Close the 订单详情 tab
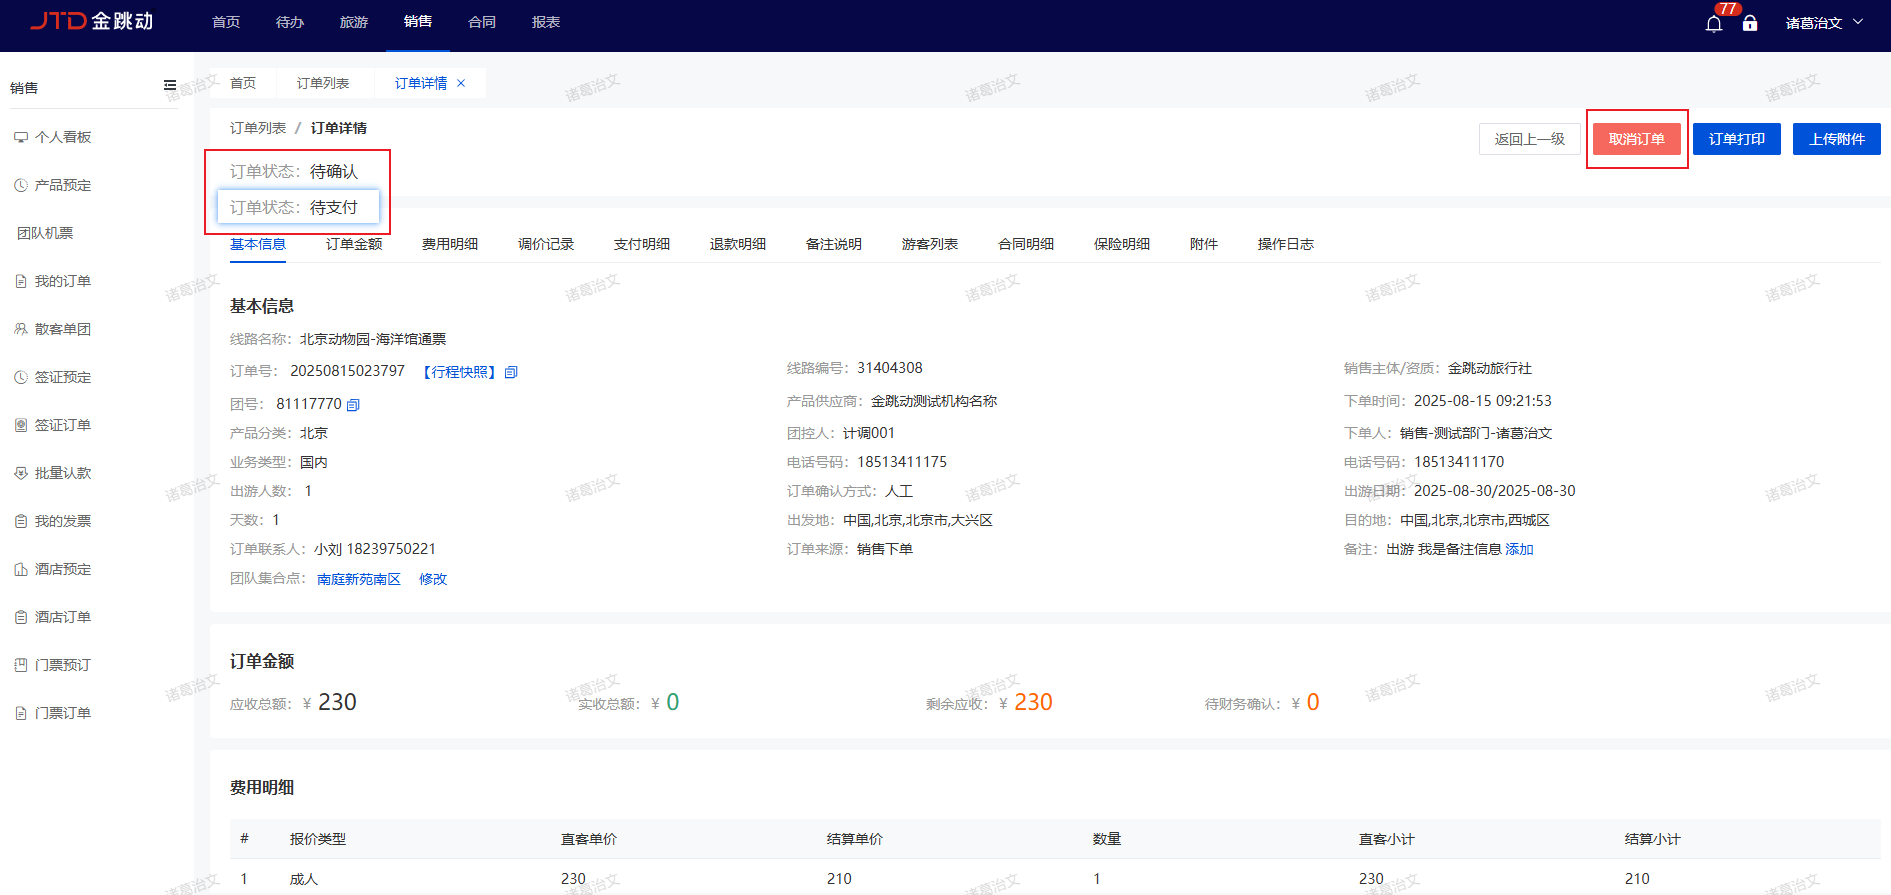 (461, 83)
